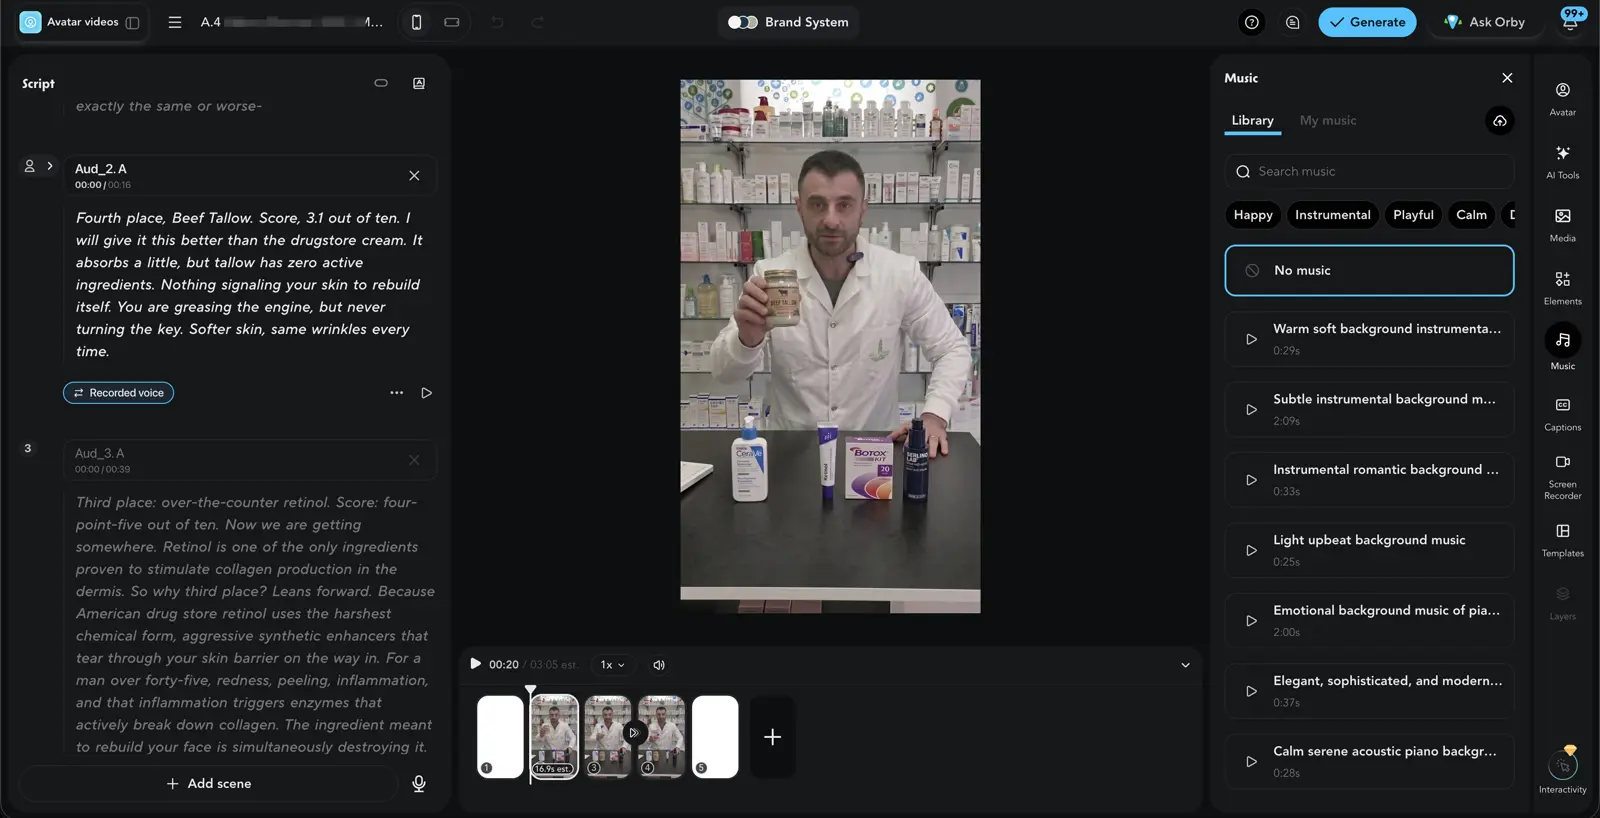
Task: Launch the Screen Recorder
Action: (x=1562, y=477)
